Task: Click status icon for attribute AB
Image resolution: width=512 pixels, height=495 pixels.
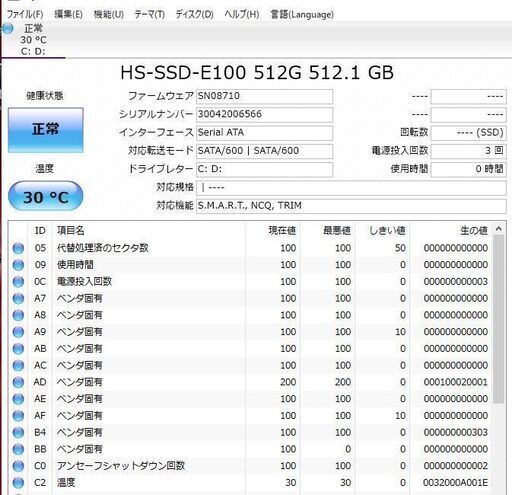Action: 18,349
